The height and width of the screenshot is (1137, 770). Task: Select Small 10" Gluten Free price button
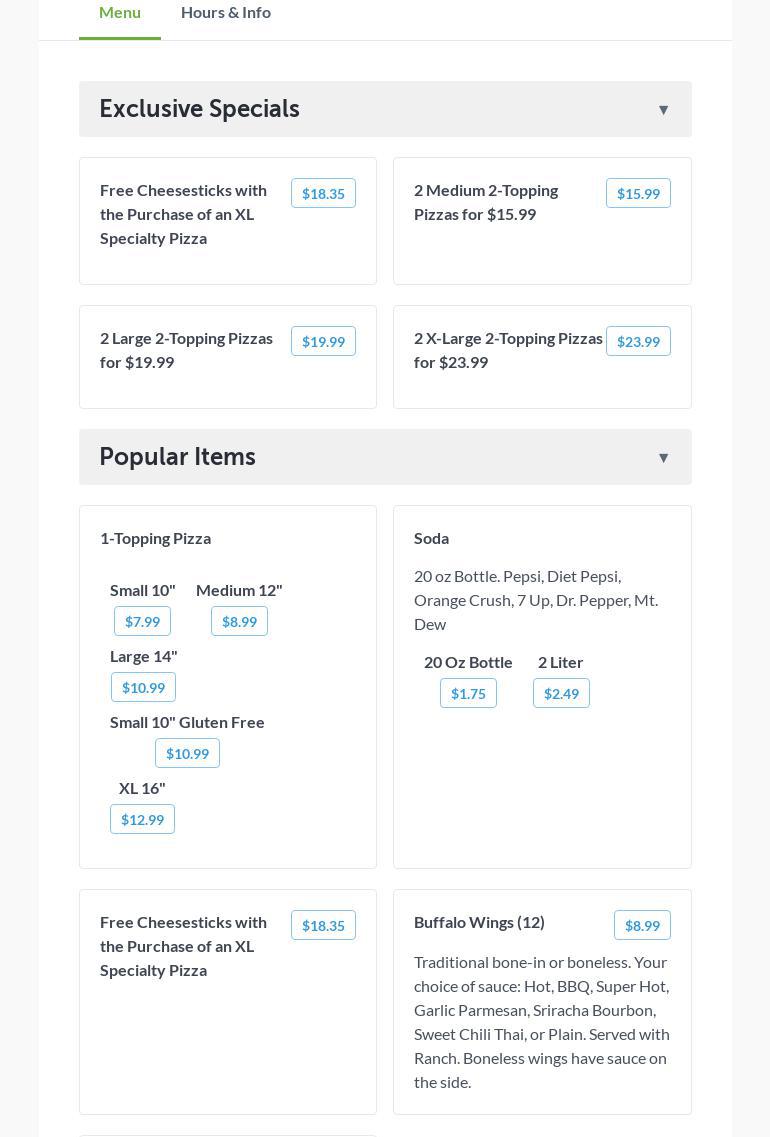pos(187,754)
